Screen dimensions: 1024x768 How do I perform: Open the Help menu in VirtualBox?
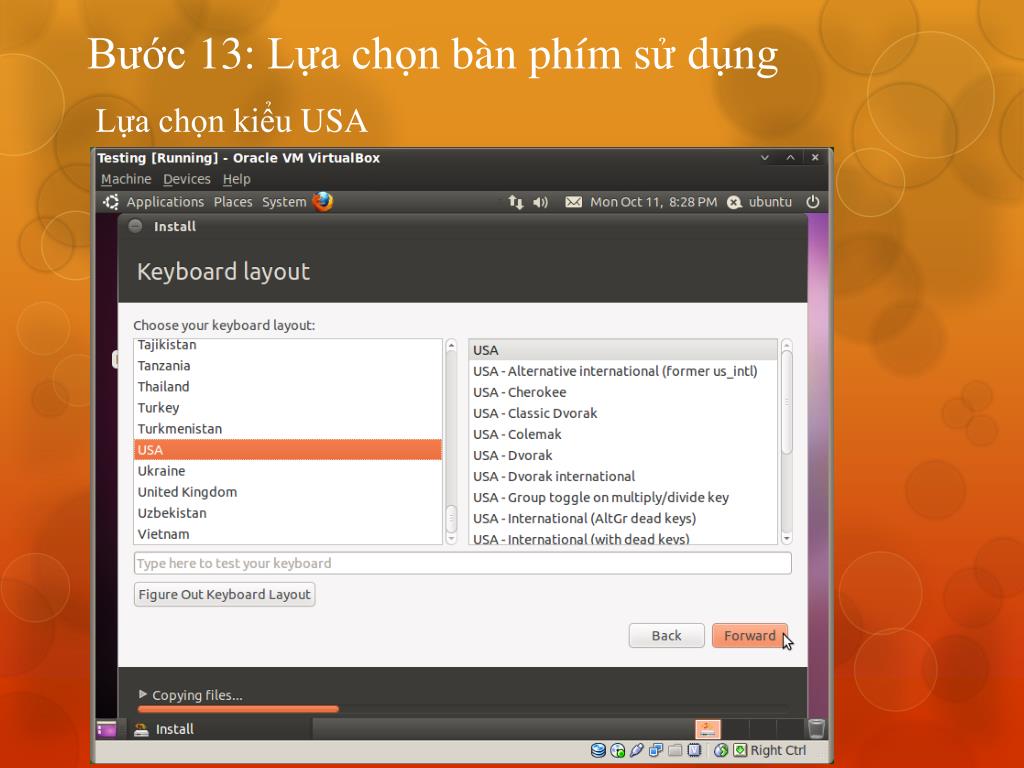[x=236, y=179]
